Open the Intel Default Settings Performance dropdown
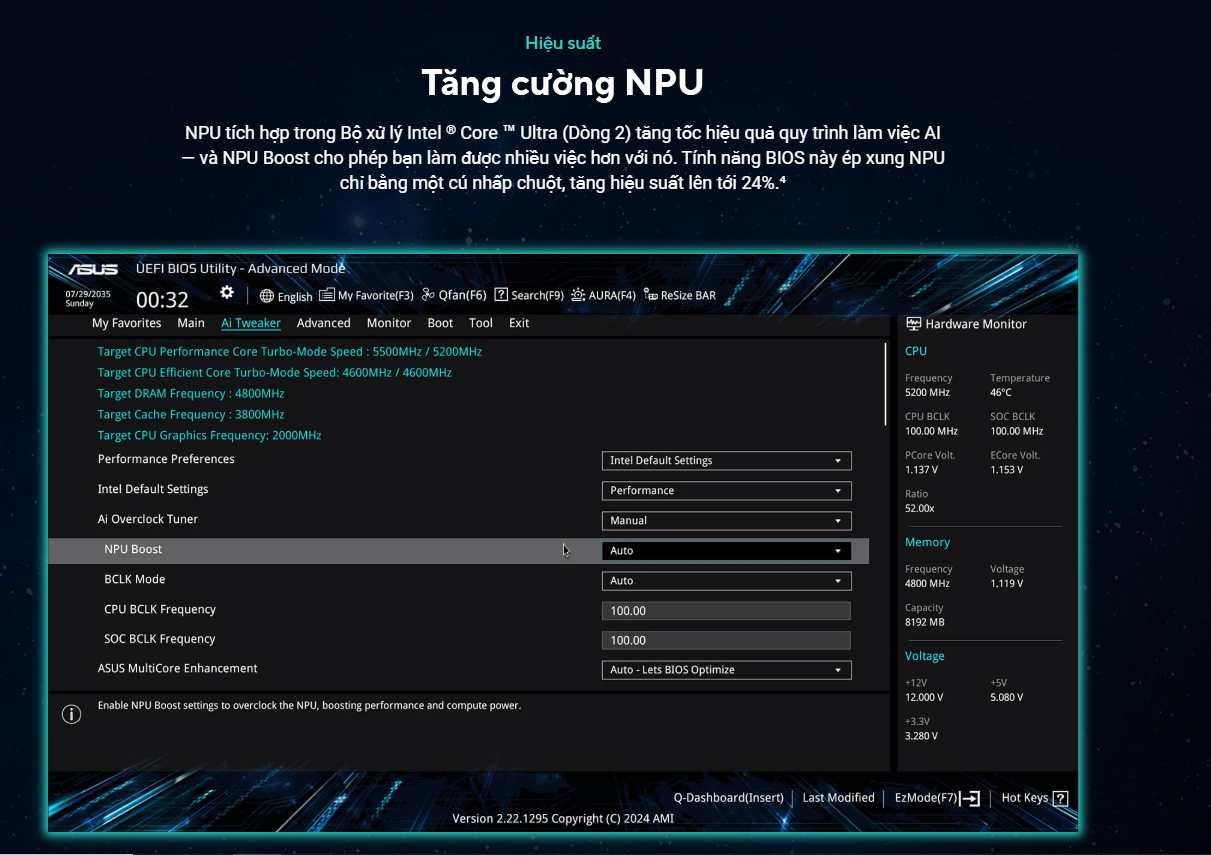1211x855 pixels. tap(727, 491)
